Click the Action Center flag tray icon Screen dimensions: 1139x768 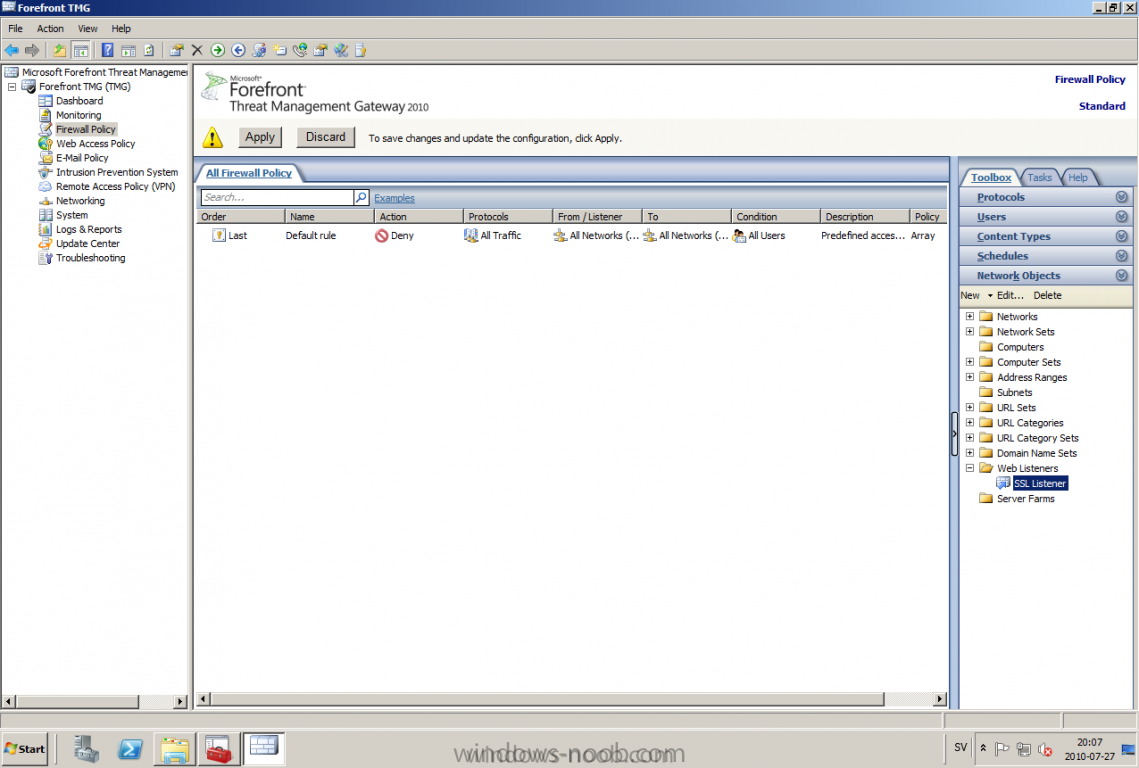pos(1002,749)
